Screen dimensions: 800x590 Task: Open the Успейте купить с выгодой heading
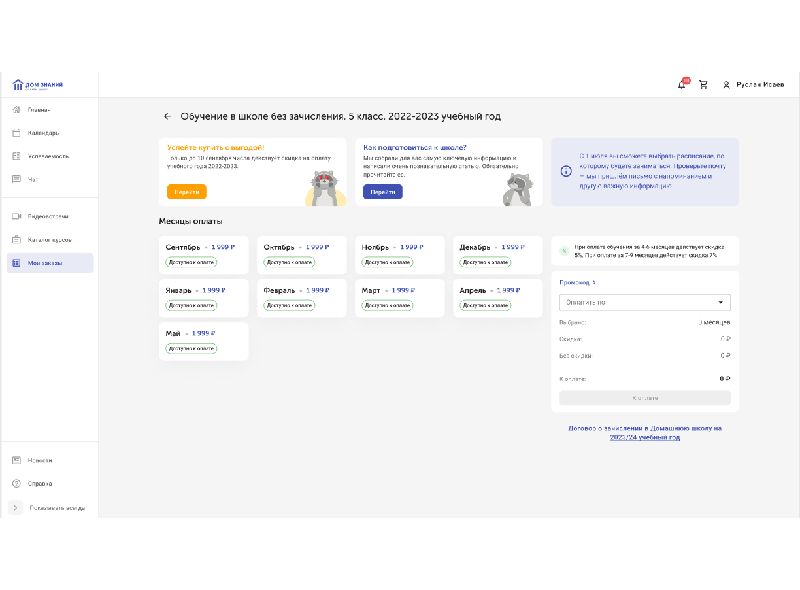(215, 148)
